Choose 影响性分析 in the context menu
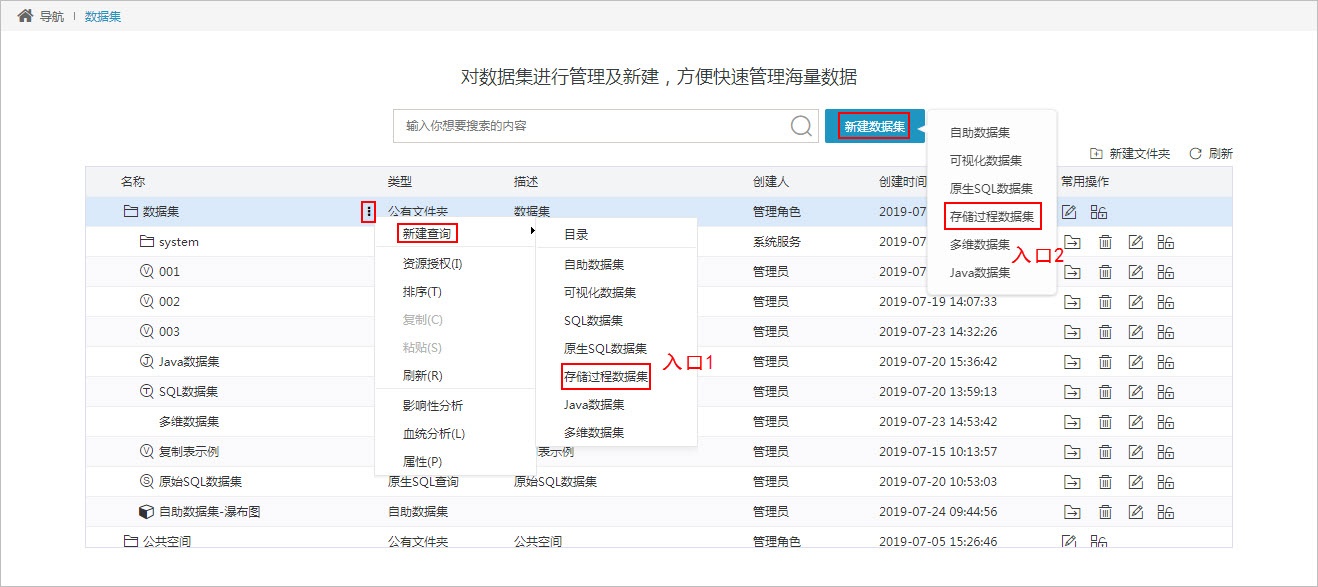 pyautogui.click(x=433, y=406)
